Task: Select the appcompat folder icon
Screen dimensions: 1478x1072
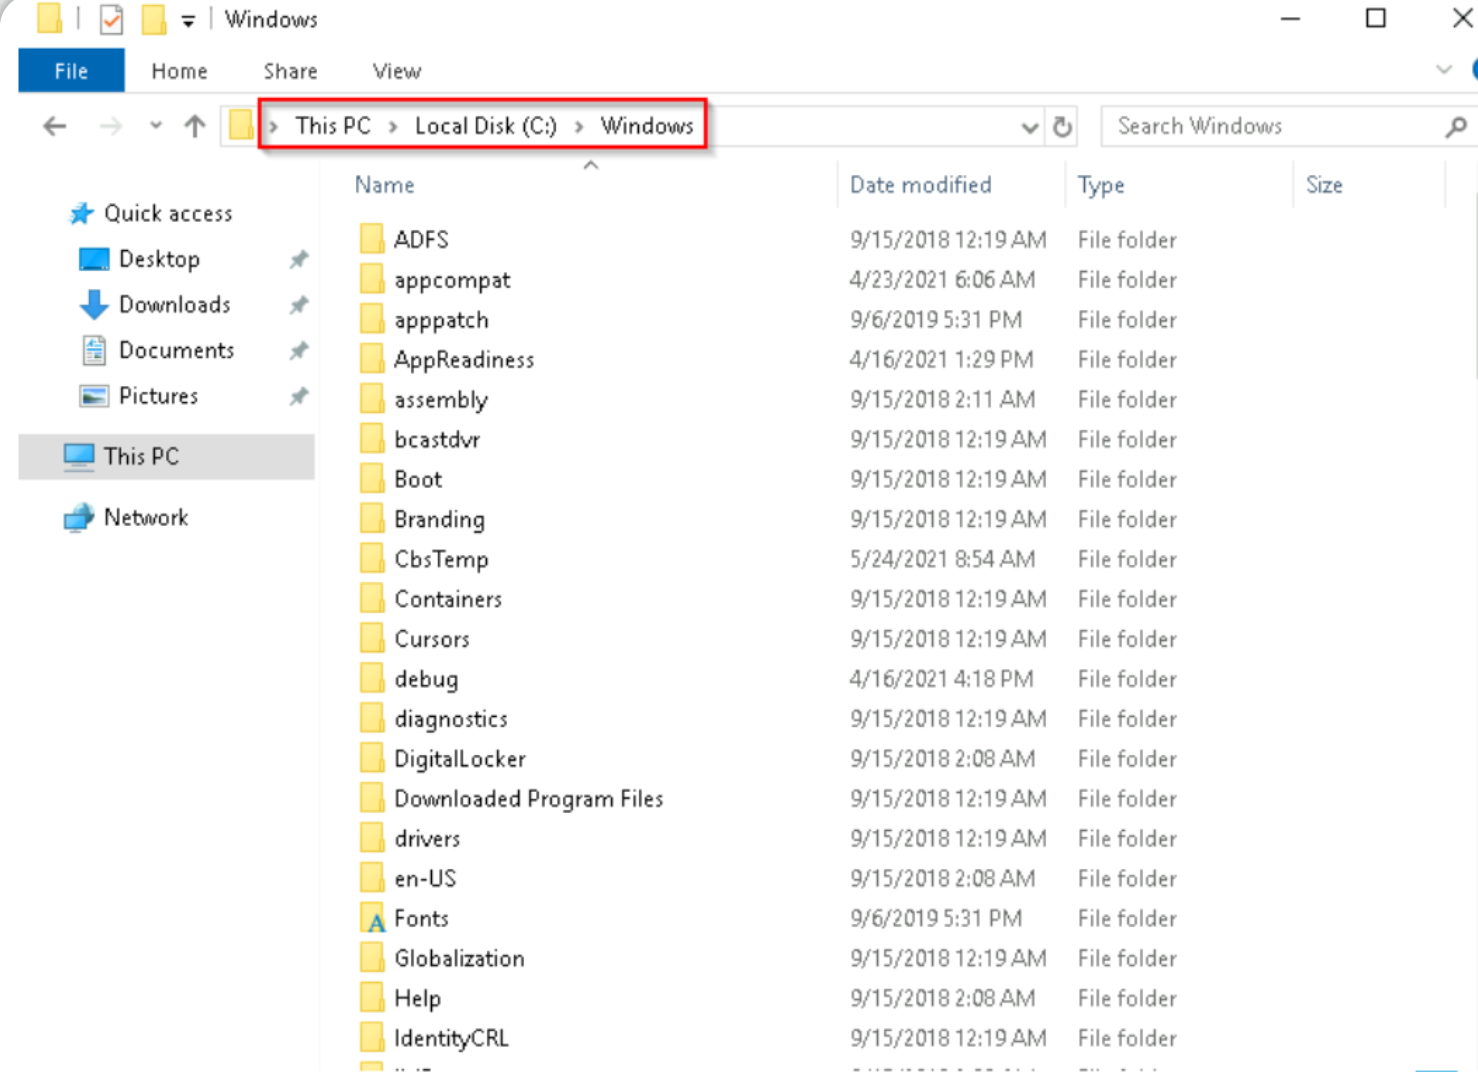Action: 372,279
